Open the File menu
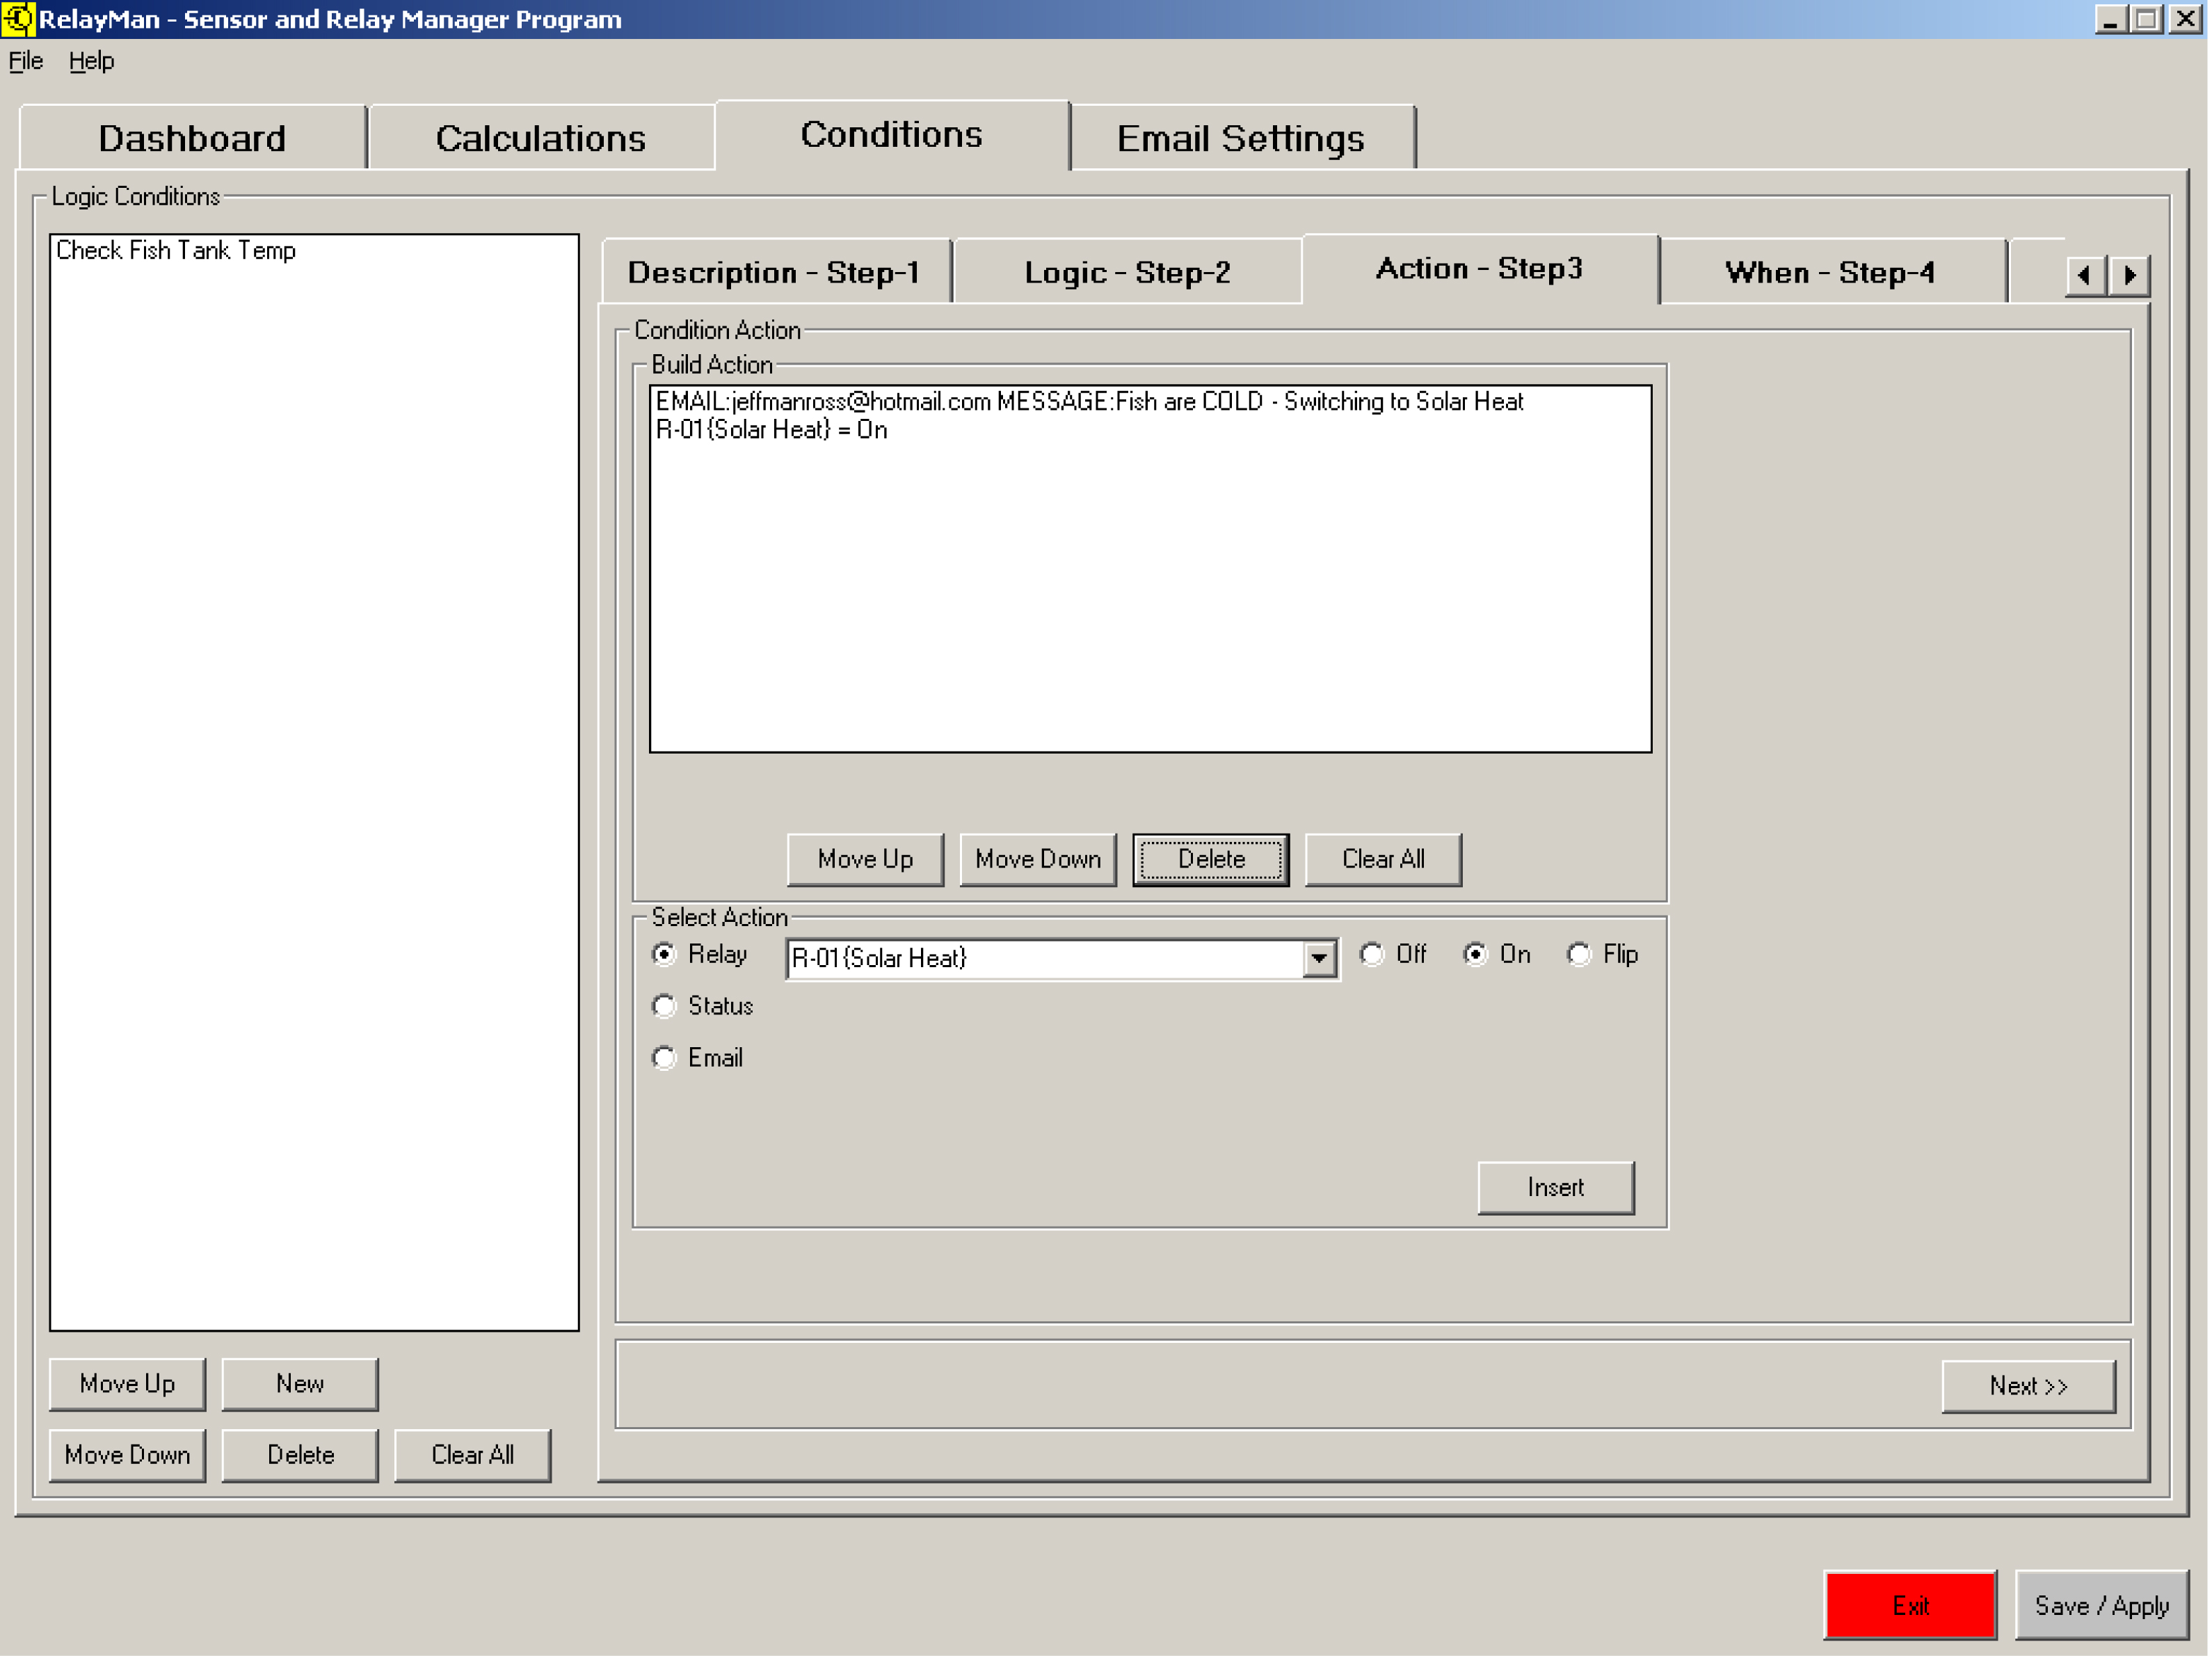 point(26,61)
